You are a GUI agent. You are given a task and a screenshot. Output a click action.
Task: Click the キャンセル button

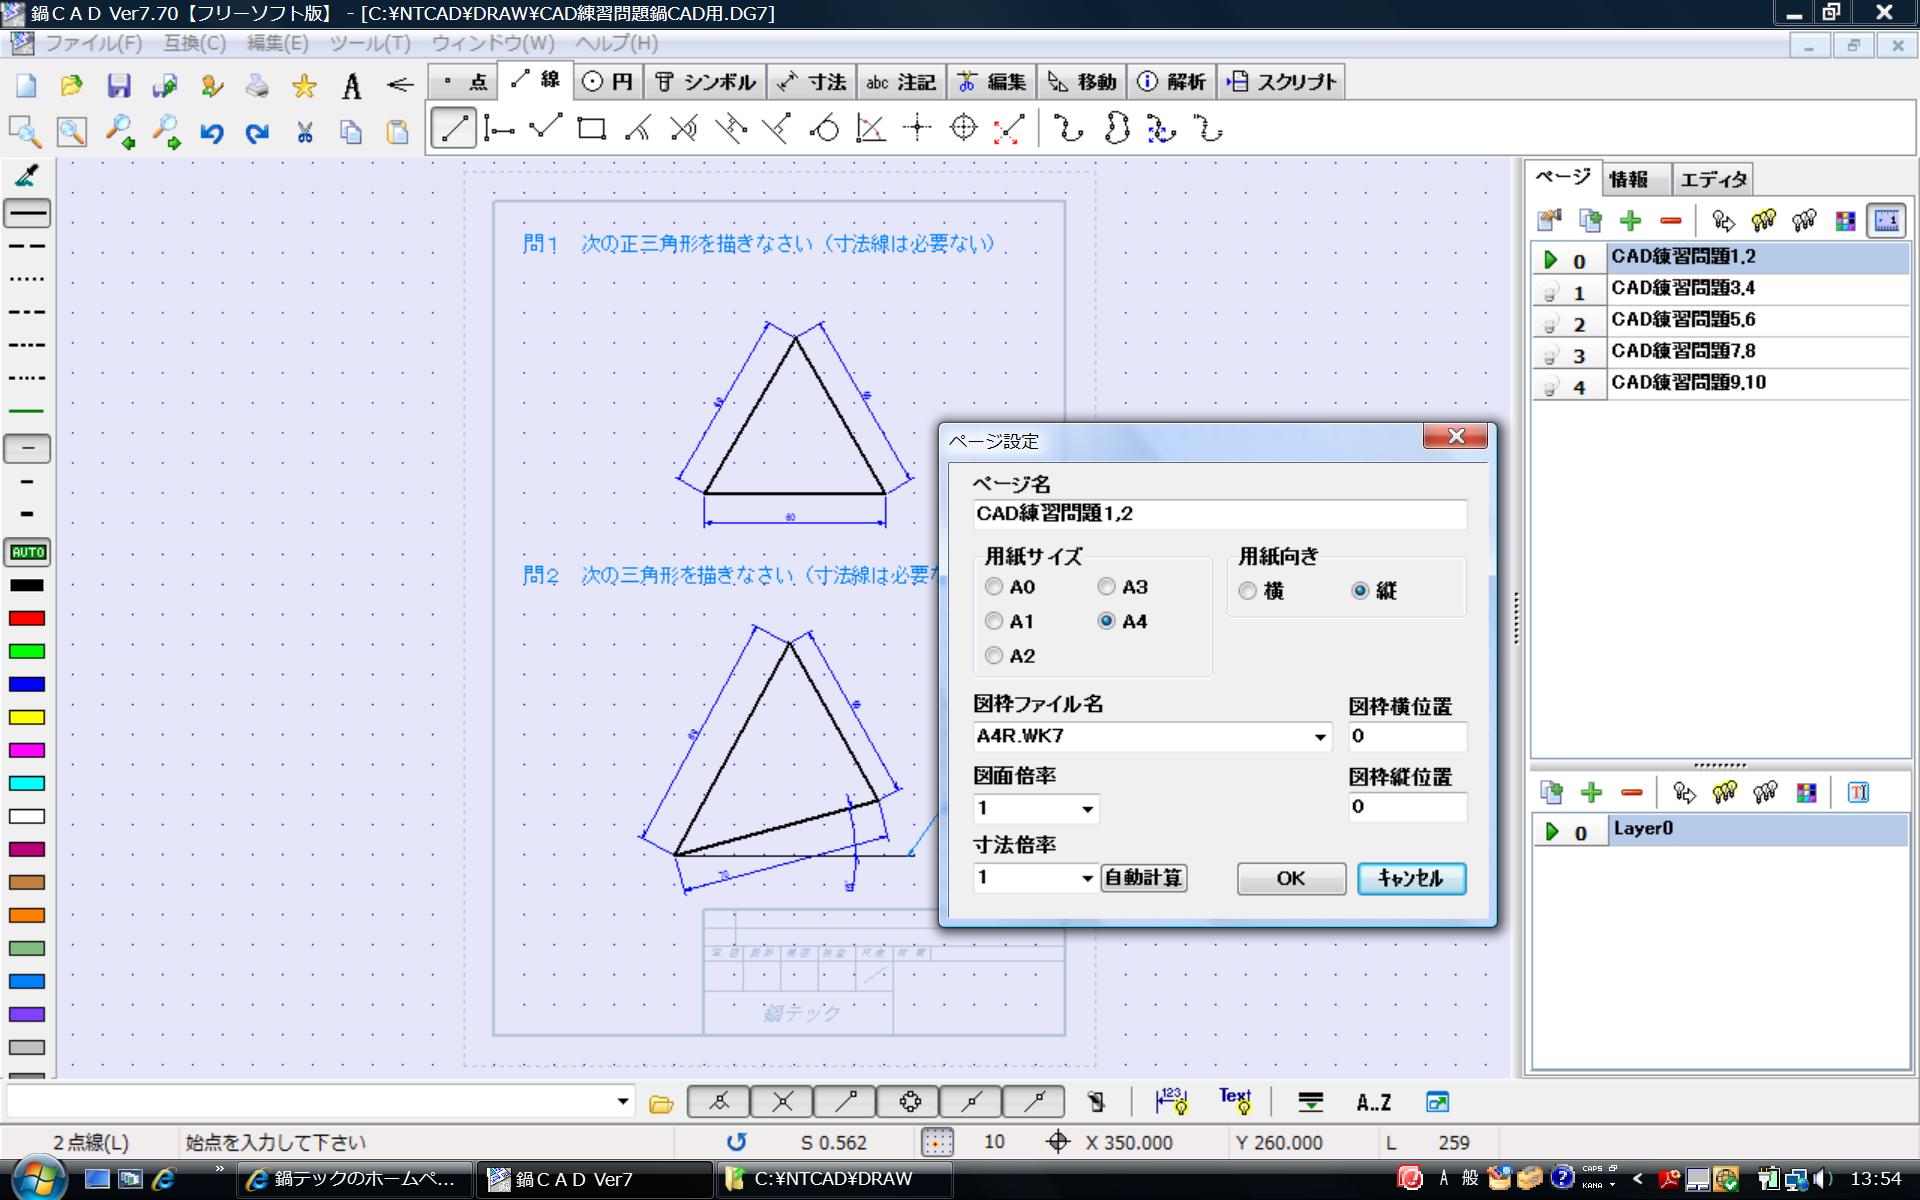(x=1411, y=878)
